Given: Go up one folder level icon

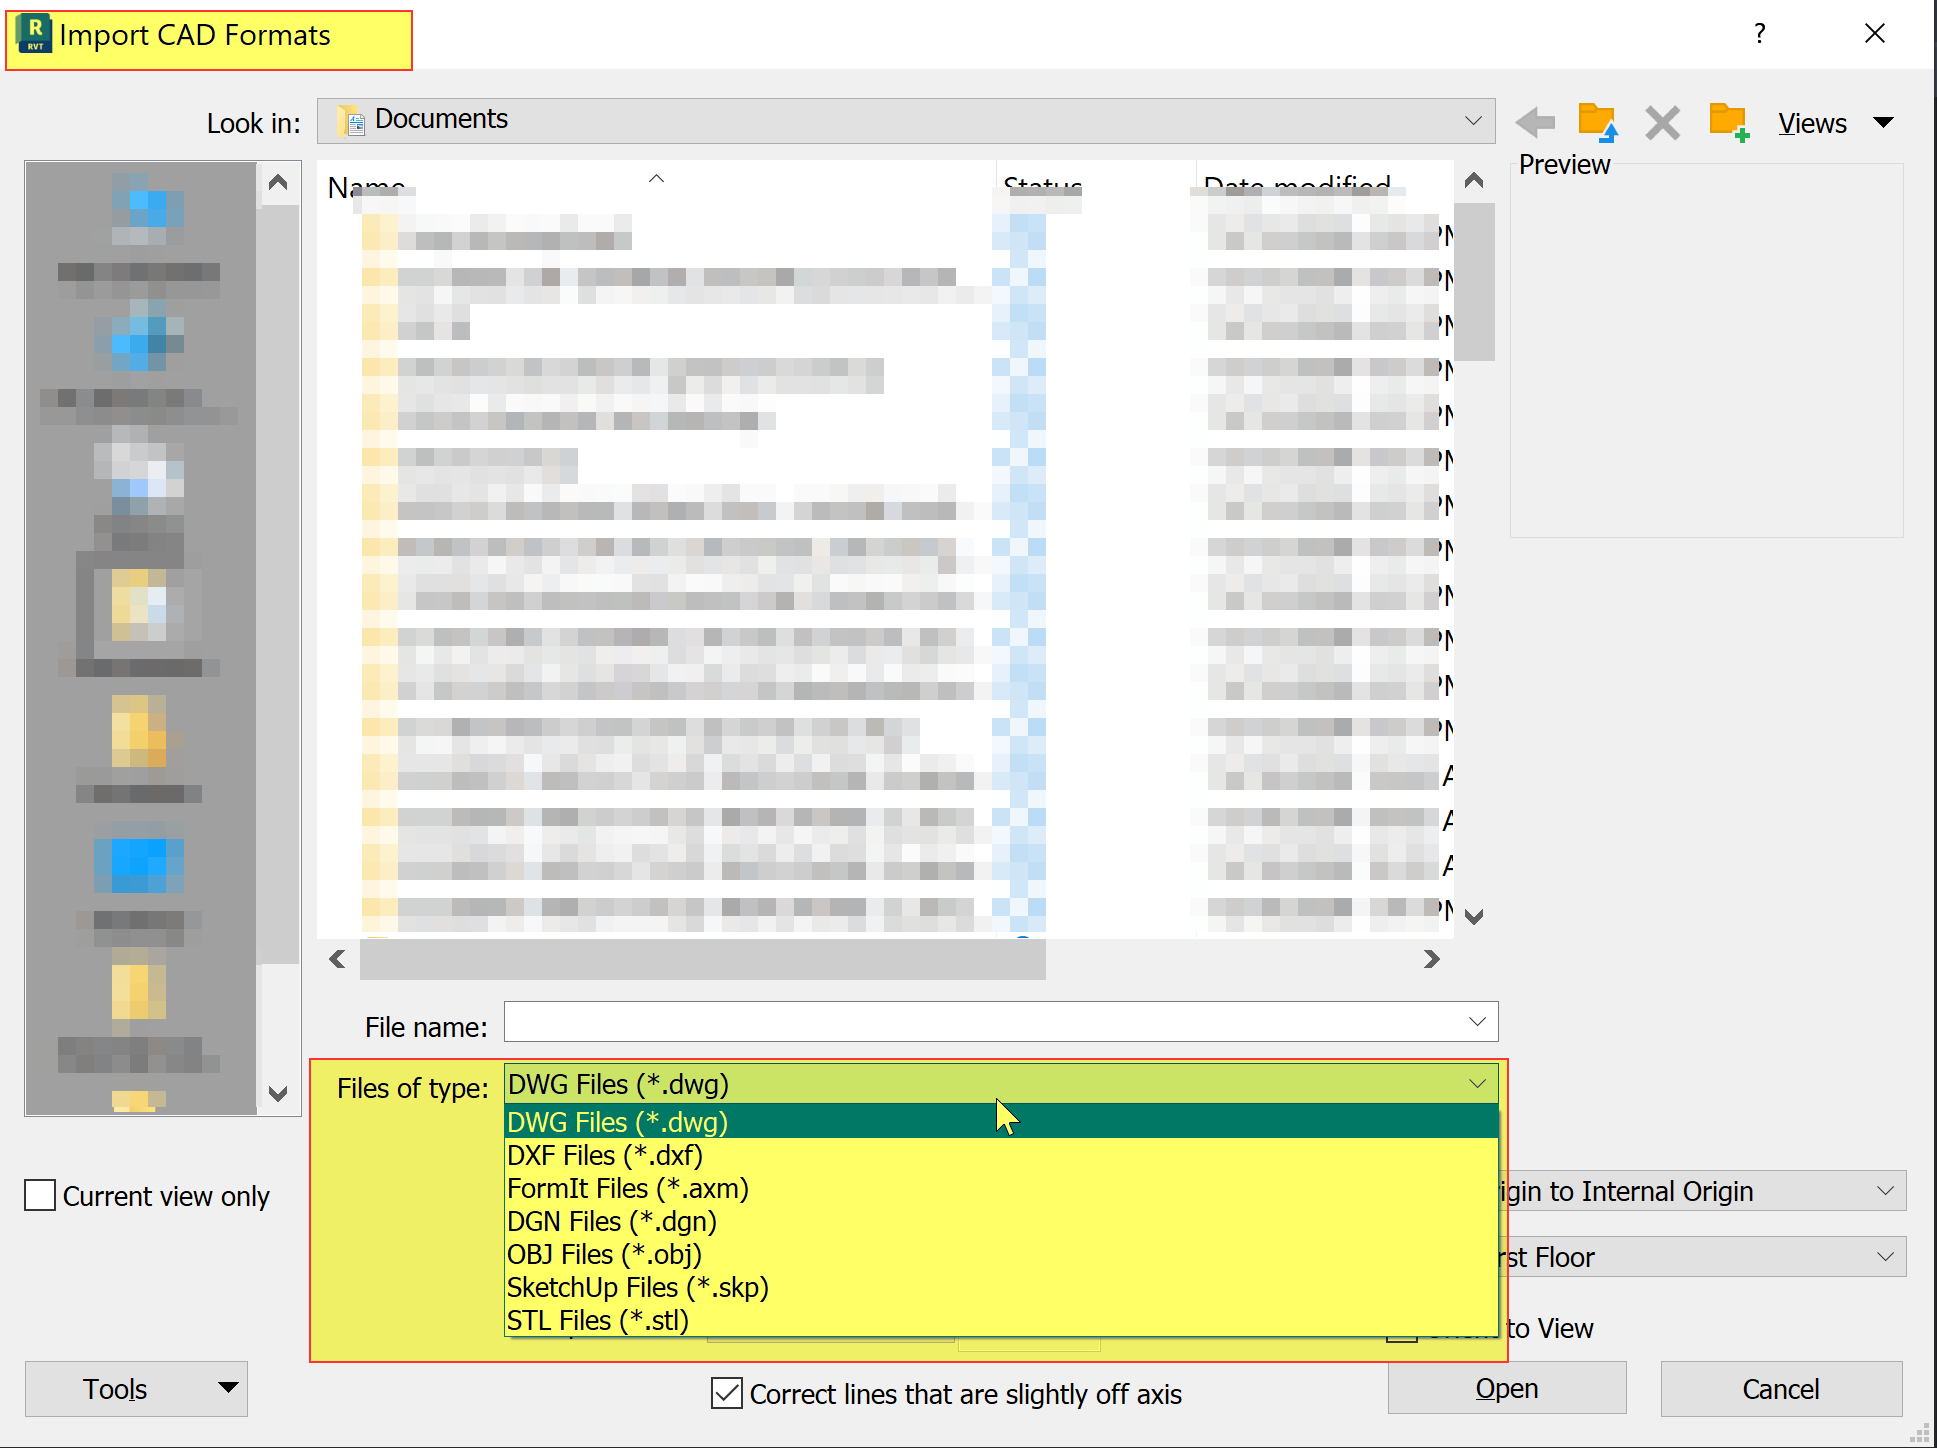Looking at the screenshot, I should tap(1597, 123).
